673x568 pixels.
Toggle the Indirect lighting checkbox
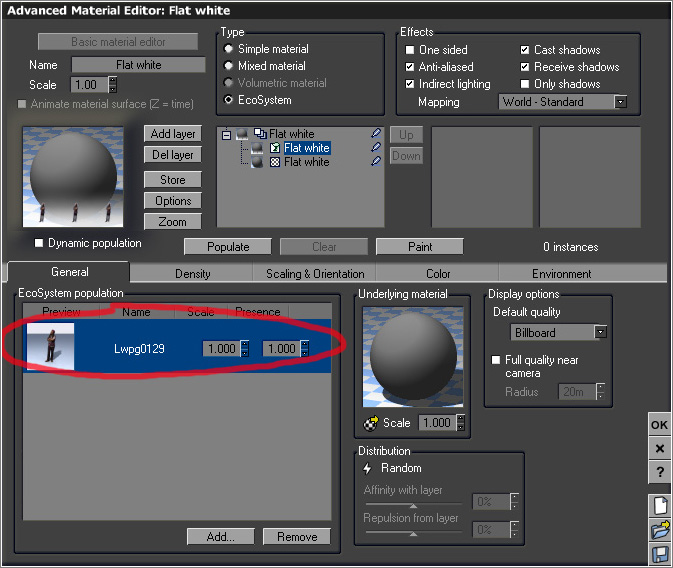click(x=410, y=84)
